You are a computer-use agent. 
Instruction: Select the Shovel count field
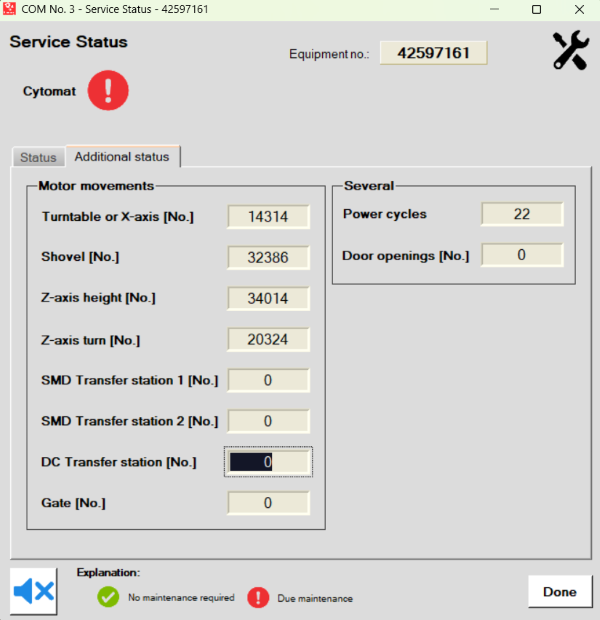tap(268, 257)
